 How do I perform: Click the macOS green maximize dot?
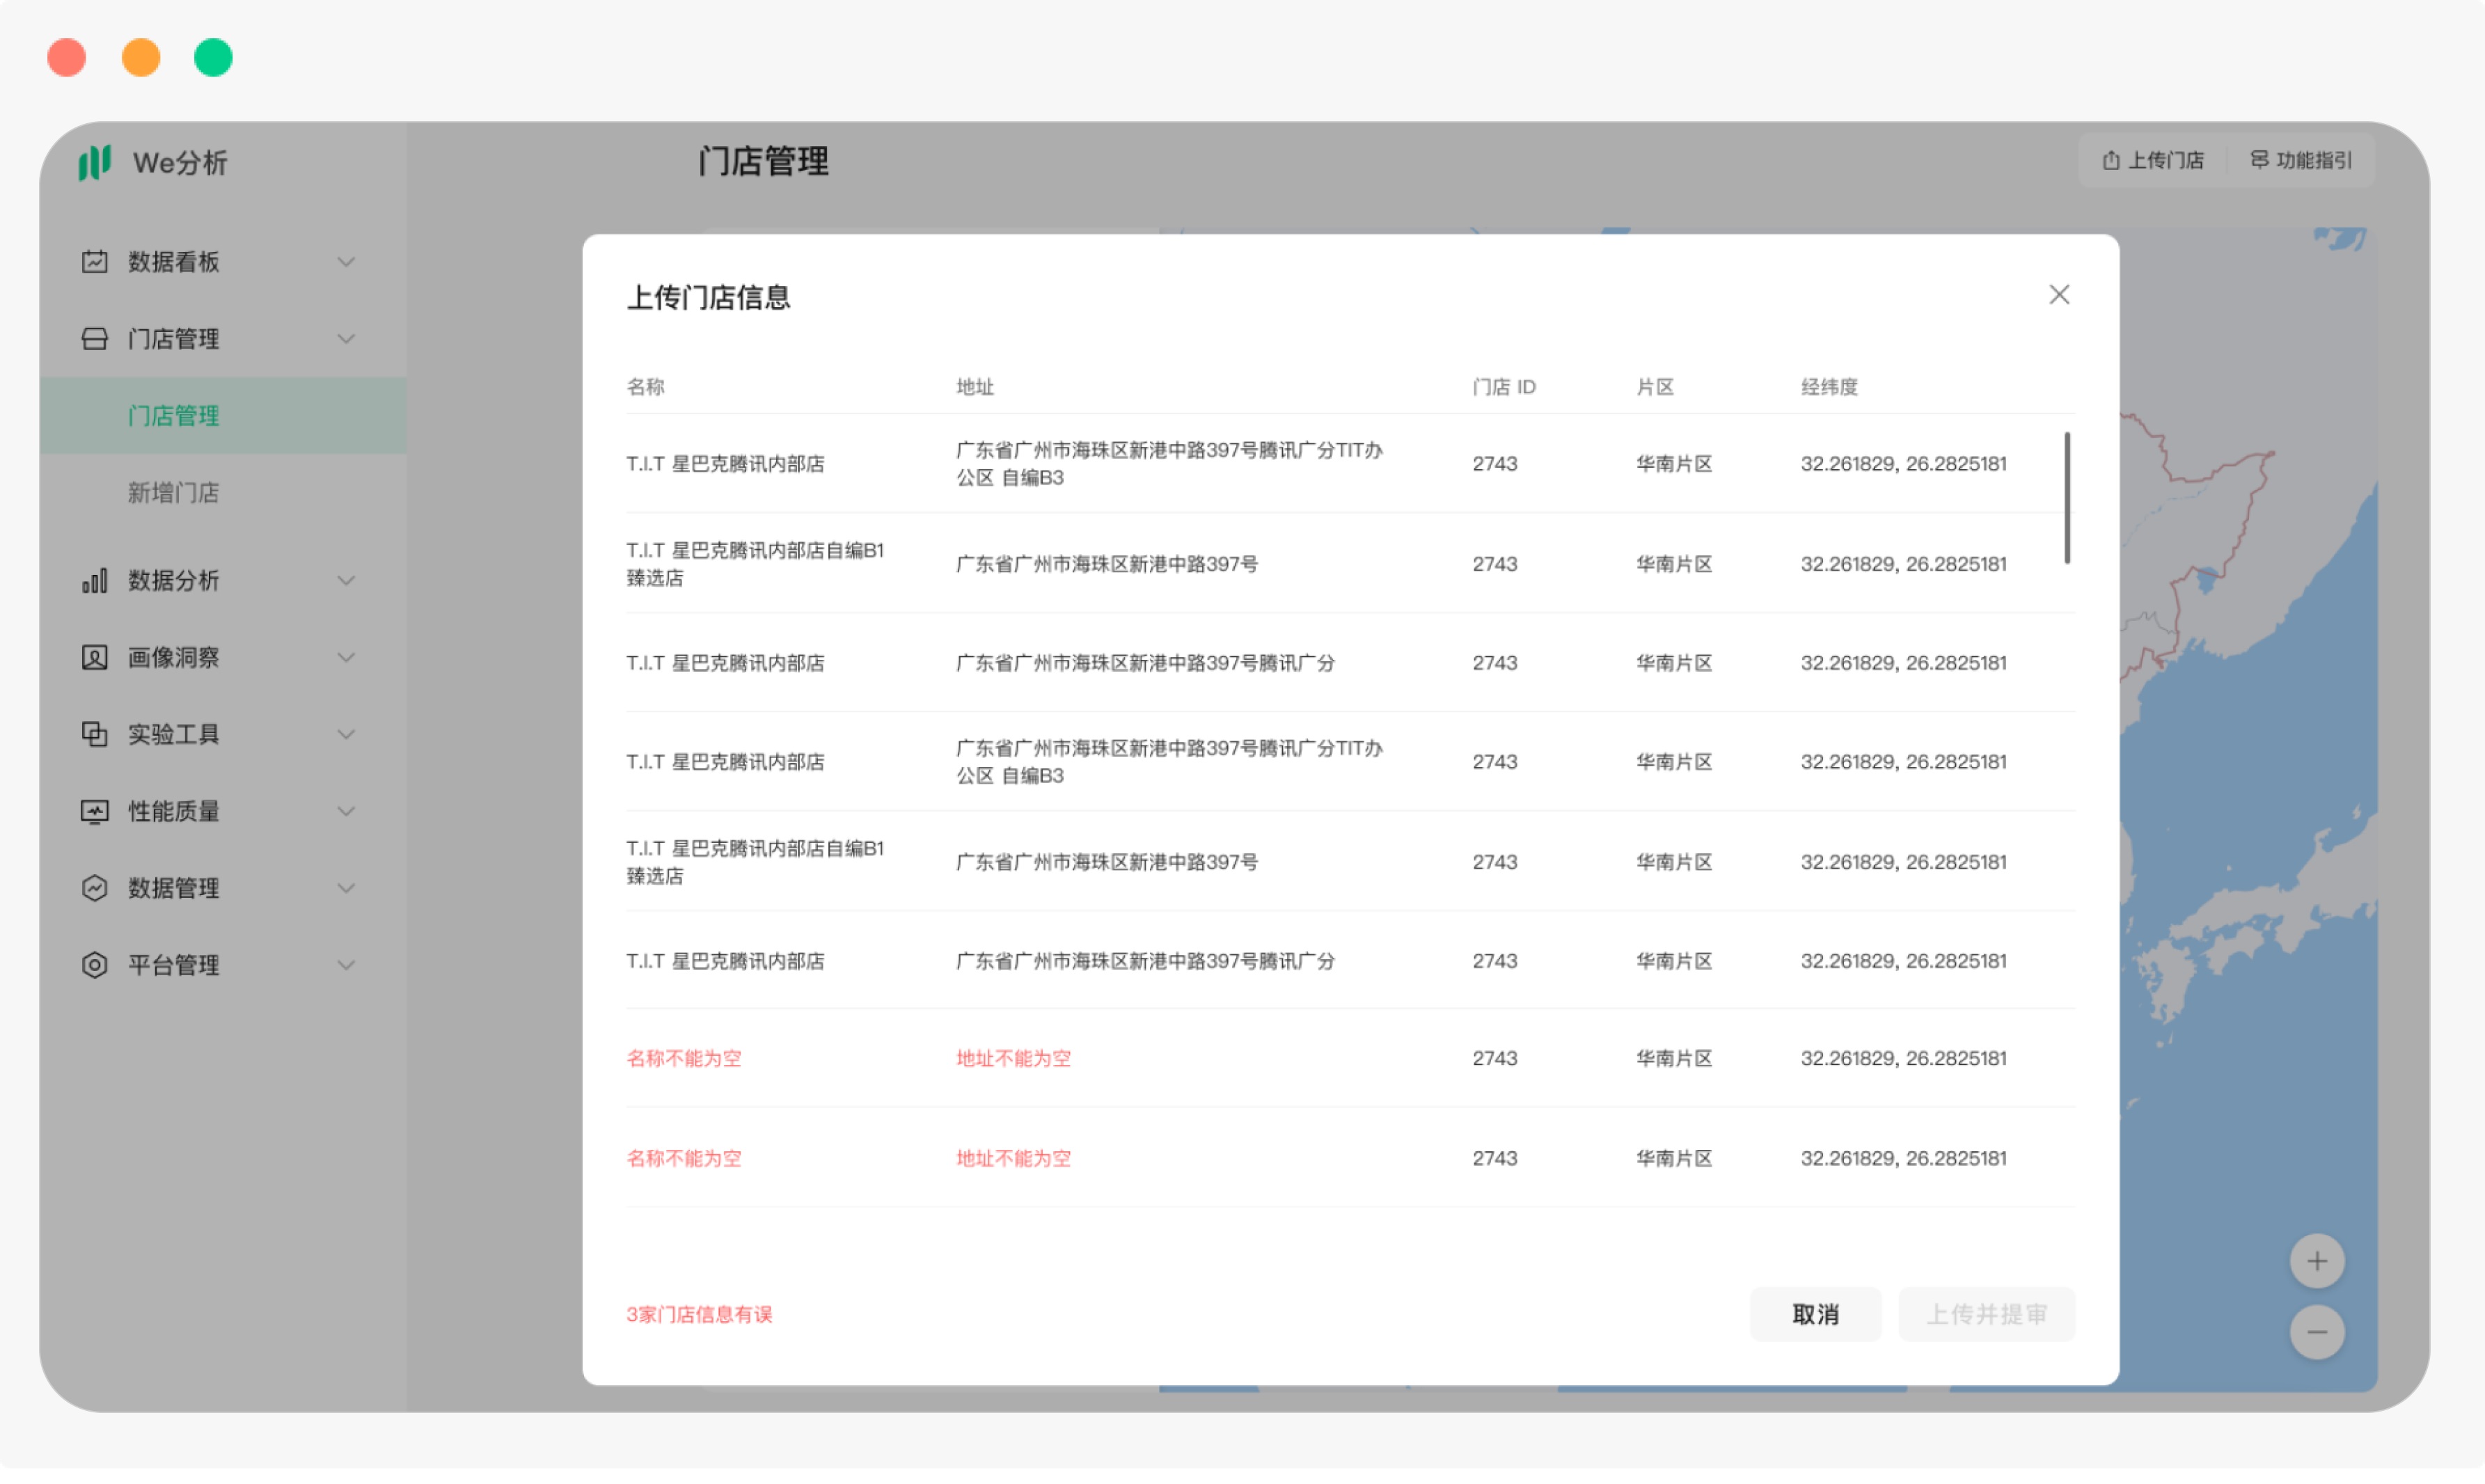213,57
